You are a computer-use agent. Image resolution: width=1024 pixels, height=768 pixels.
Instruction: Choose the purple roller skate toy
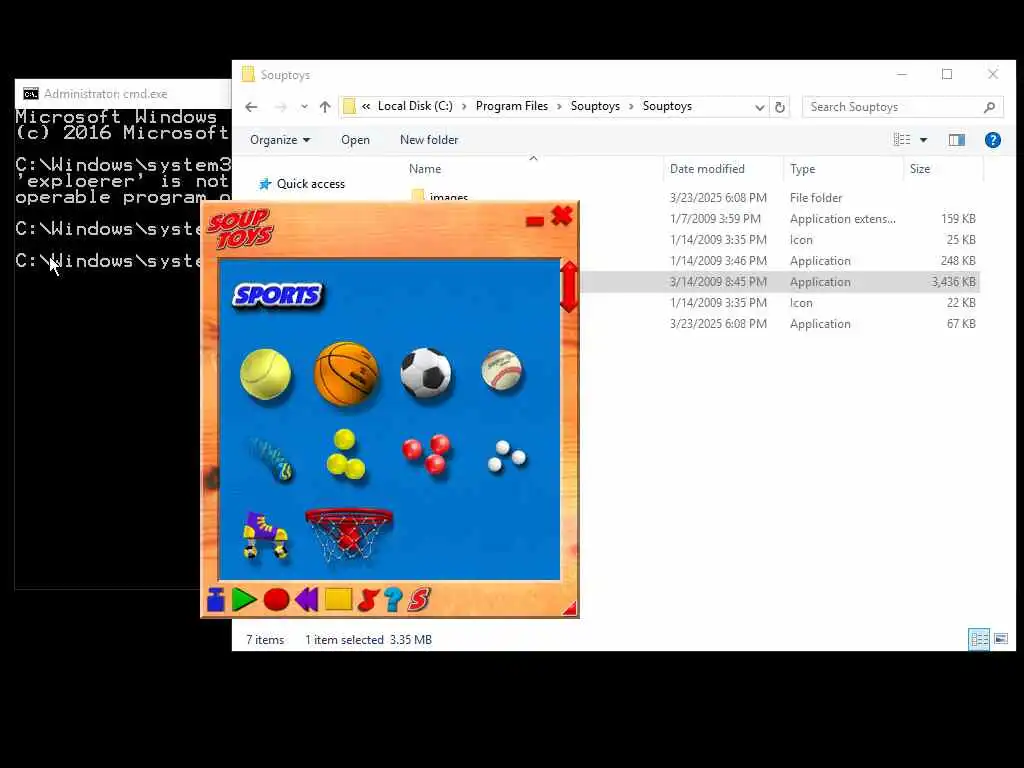(x=264, y=535)
